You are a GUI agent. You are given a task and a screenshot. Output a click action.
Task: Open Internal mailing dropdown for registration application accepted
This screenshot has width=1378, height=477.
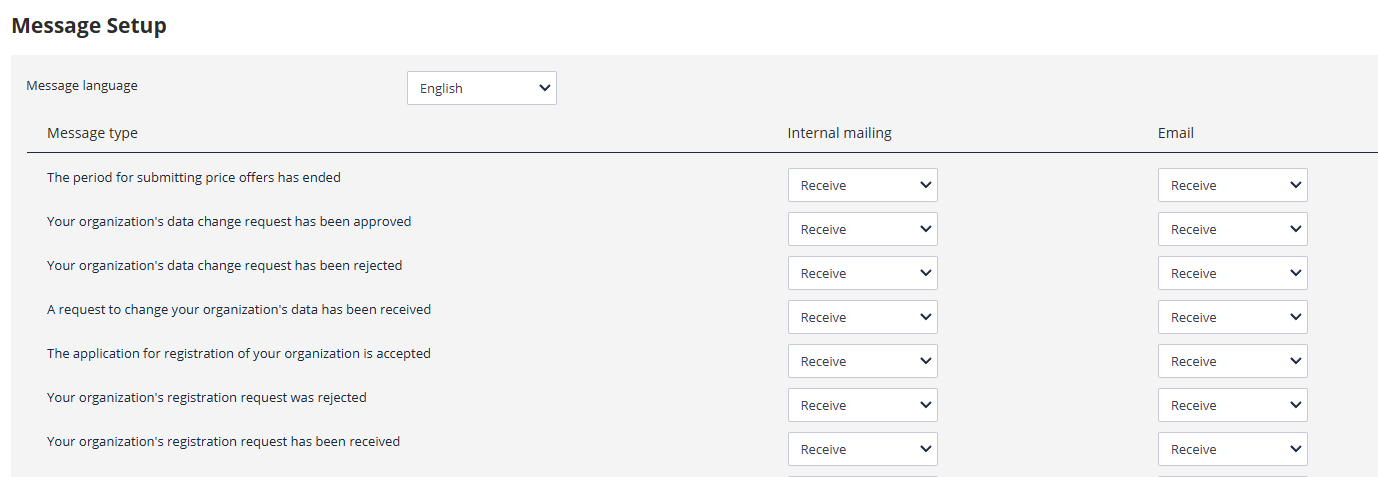click(863, 361)
